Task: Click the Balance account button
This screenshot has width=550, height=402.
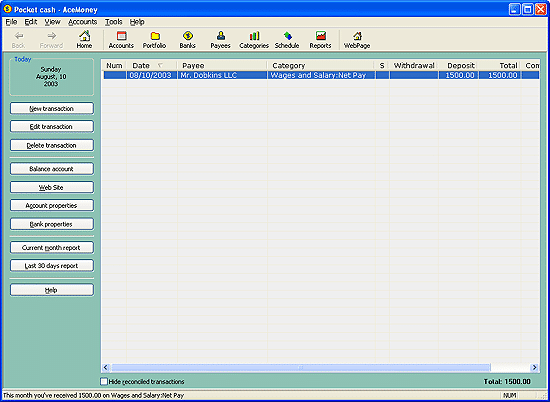Action: pyautogui.click(x=52, y=169)
